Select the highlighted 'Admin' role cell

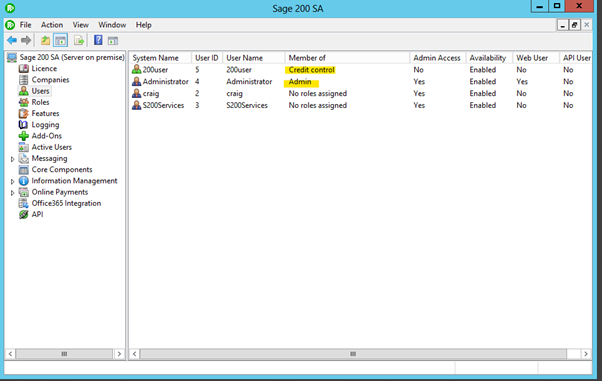point(300,82)
